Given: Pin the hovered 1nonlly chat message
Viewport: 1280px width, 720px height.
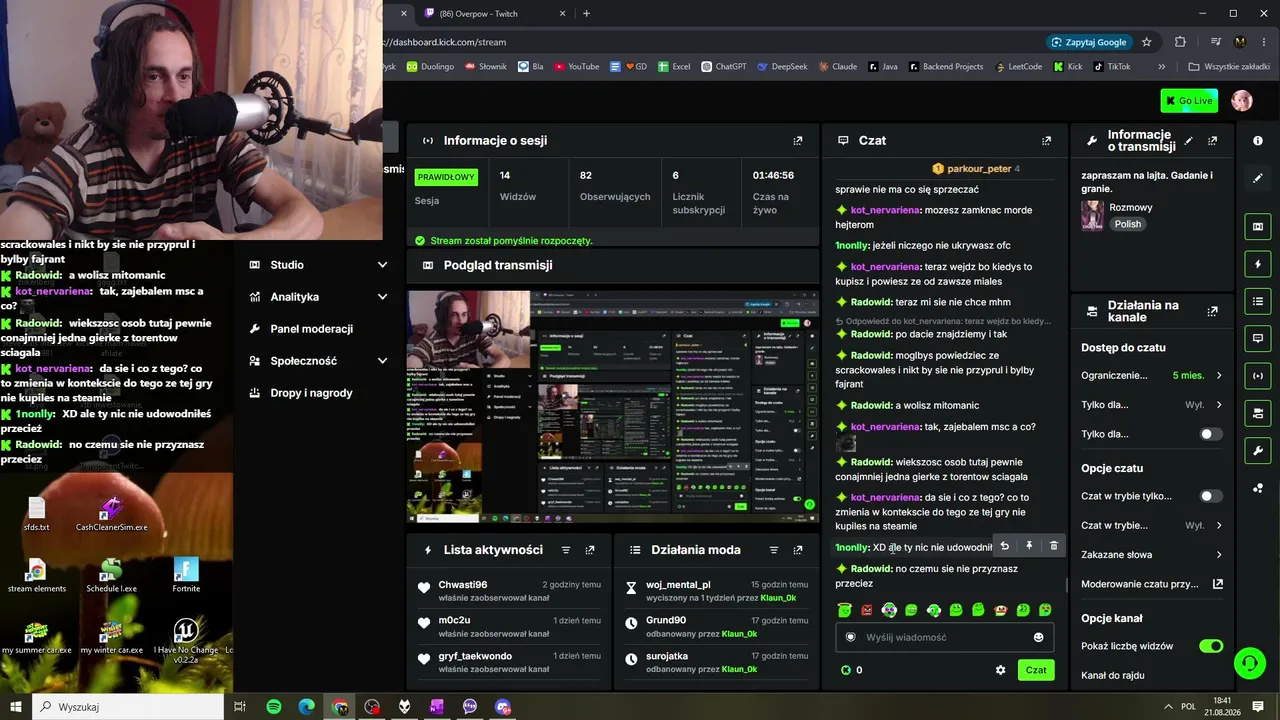Looking at the screenshot, I should click(x=1029, y=546).
